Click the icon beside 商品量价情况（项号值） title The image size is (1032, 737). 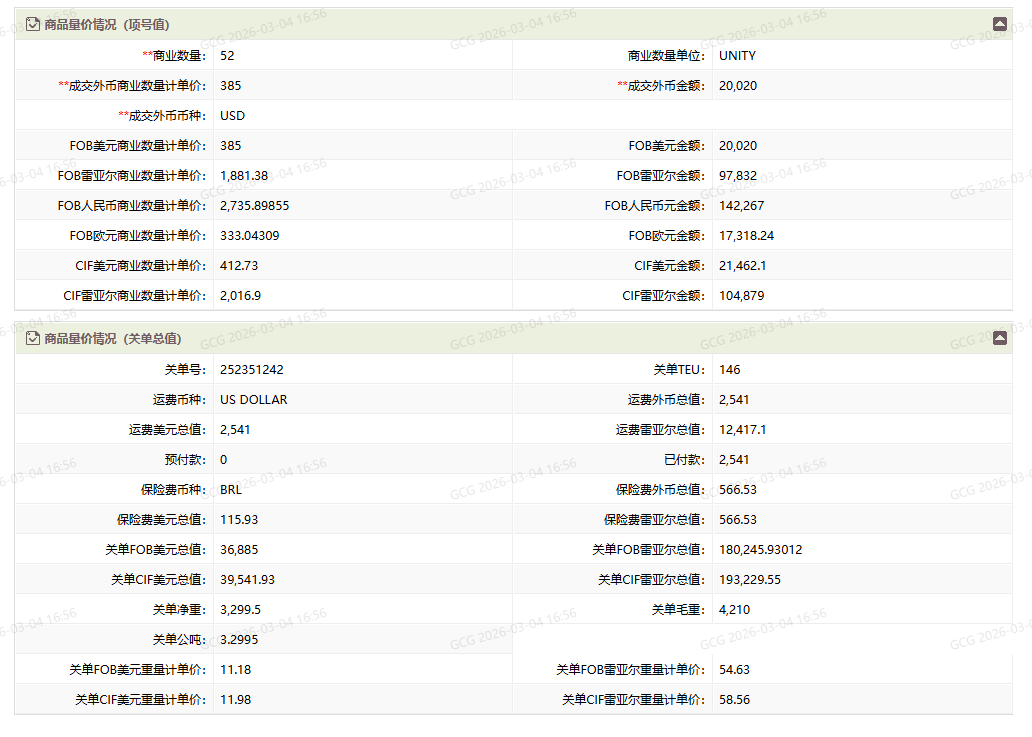click(33, 24)
